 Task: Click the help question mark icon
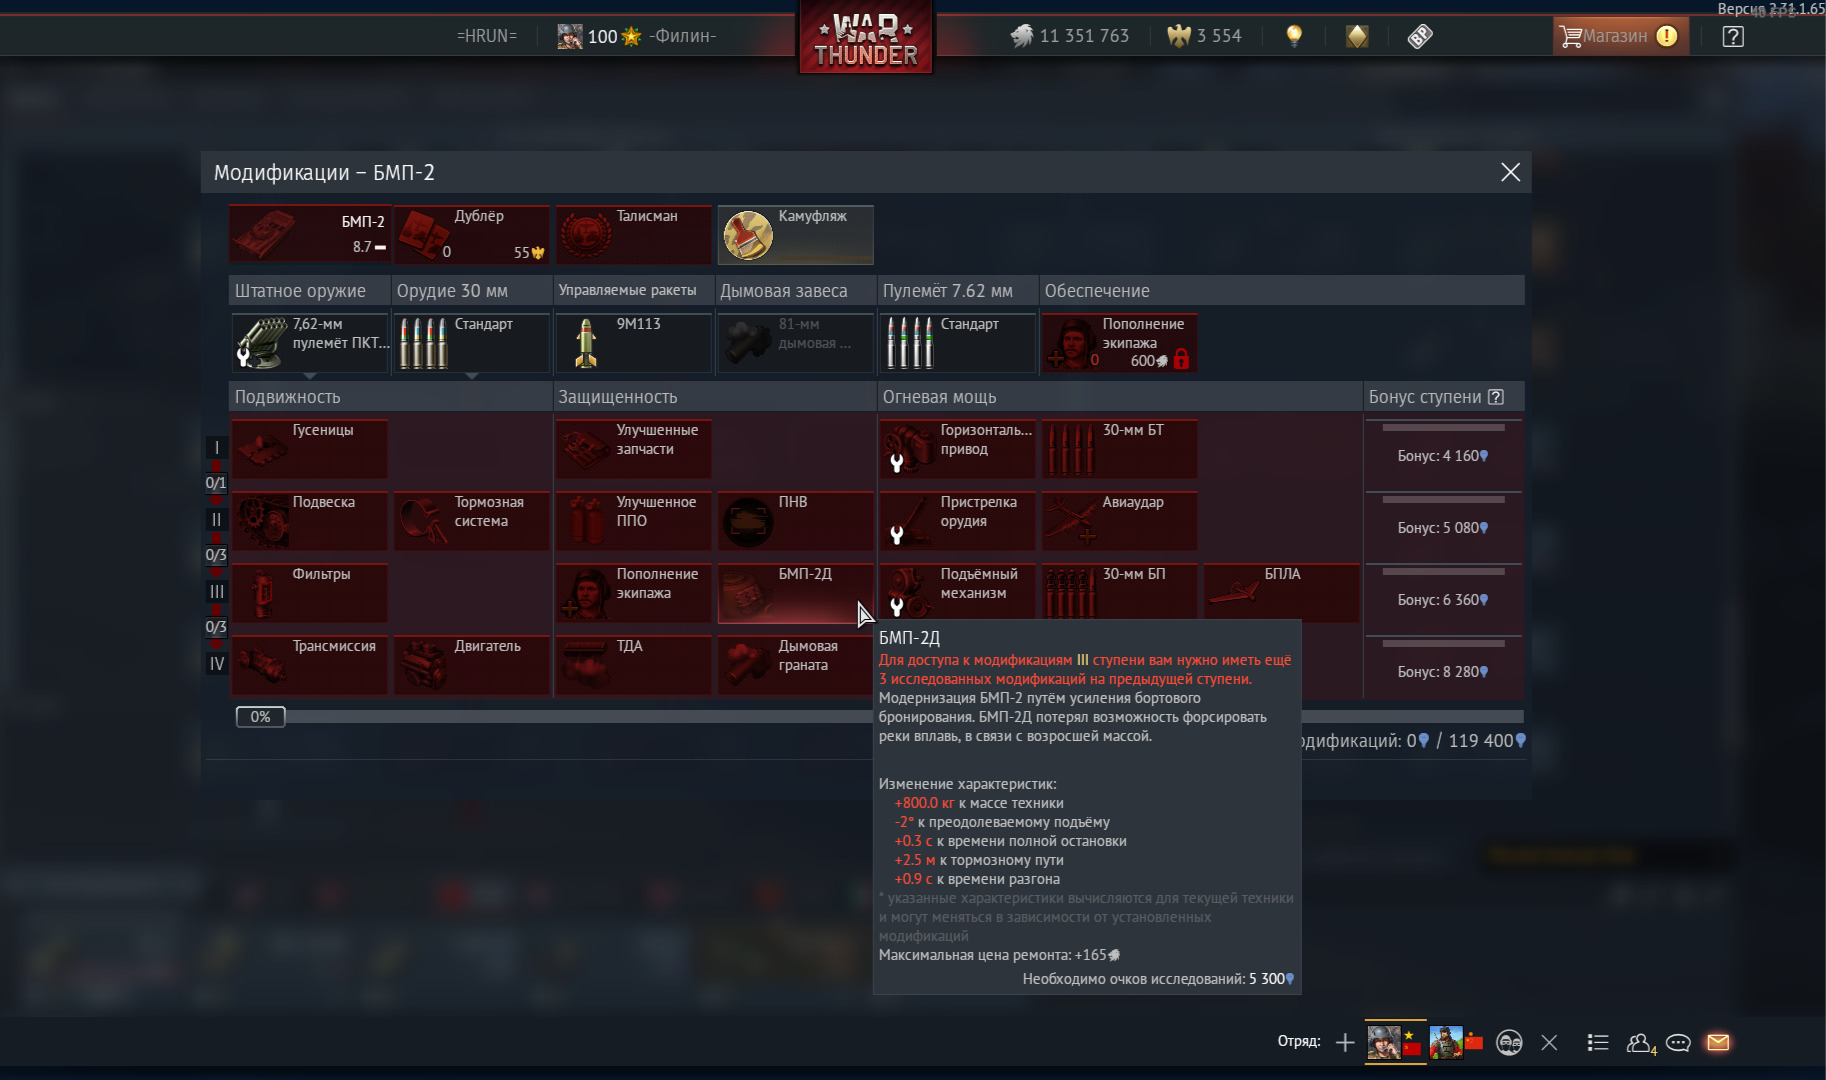click(x=1733, y=37)
